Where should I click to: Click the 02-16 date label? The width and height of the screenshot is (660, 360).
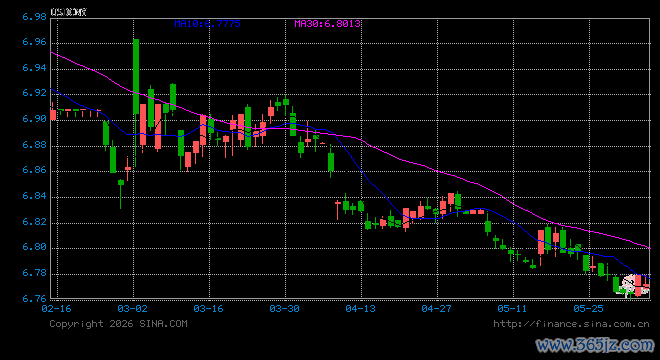point(56,309)
